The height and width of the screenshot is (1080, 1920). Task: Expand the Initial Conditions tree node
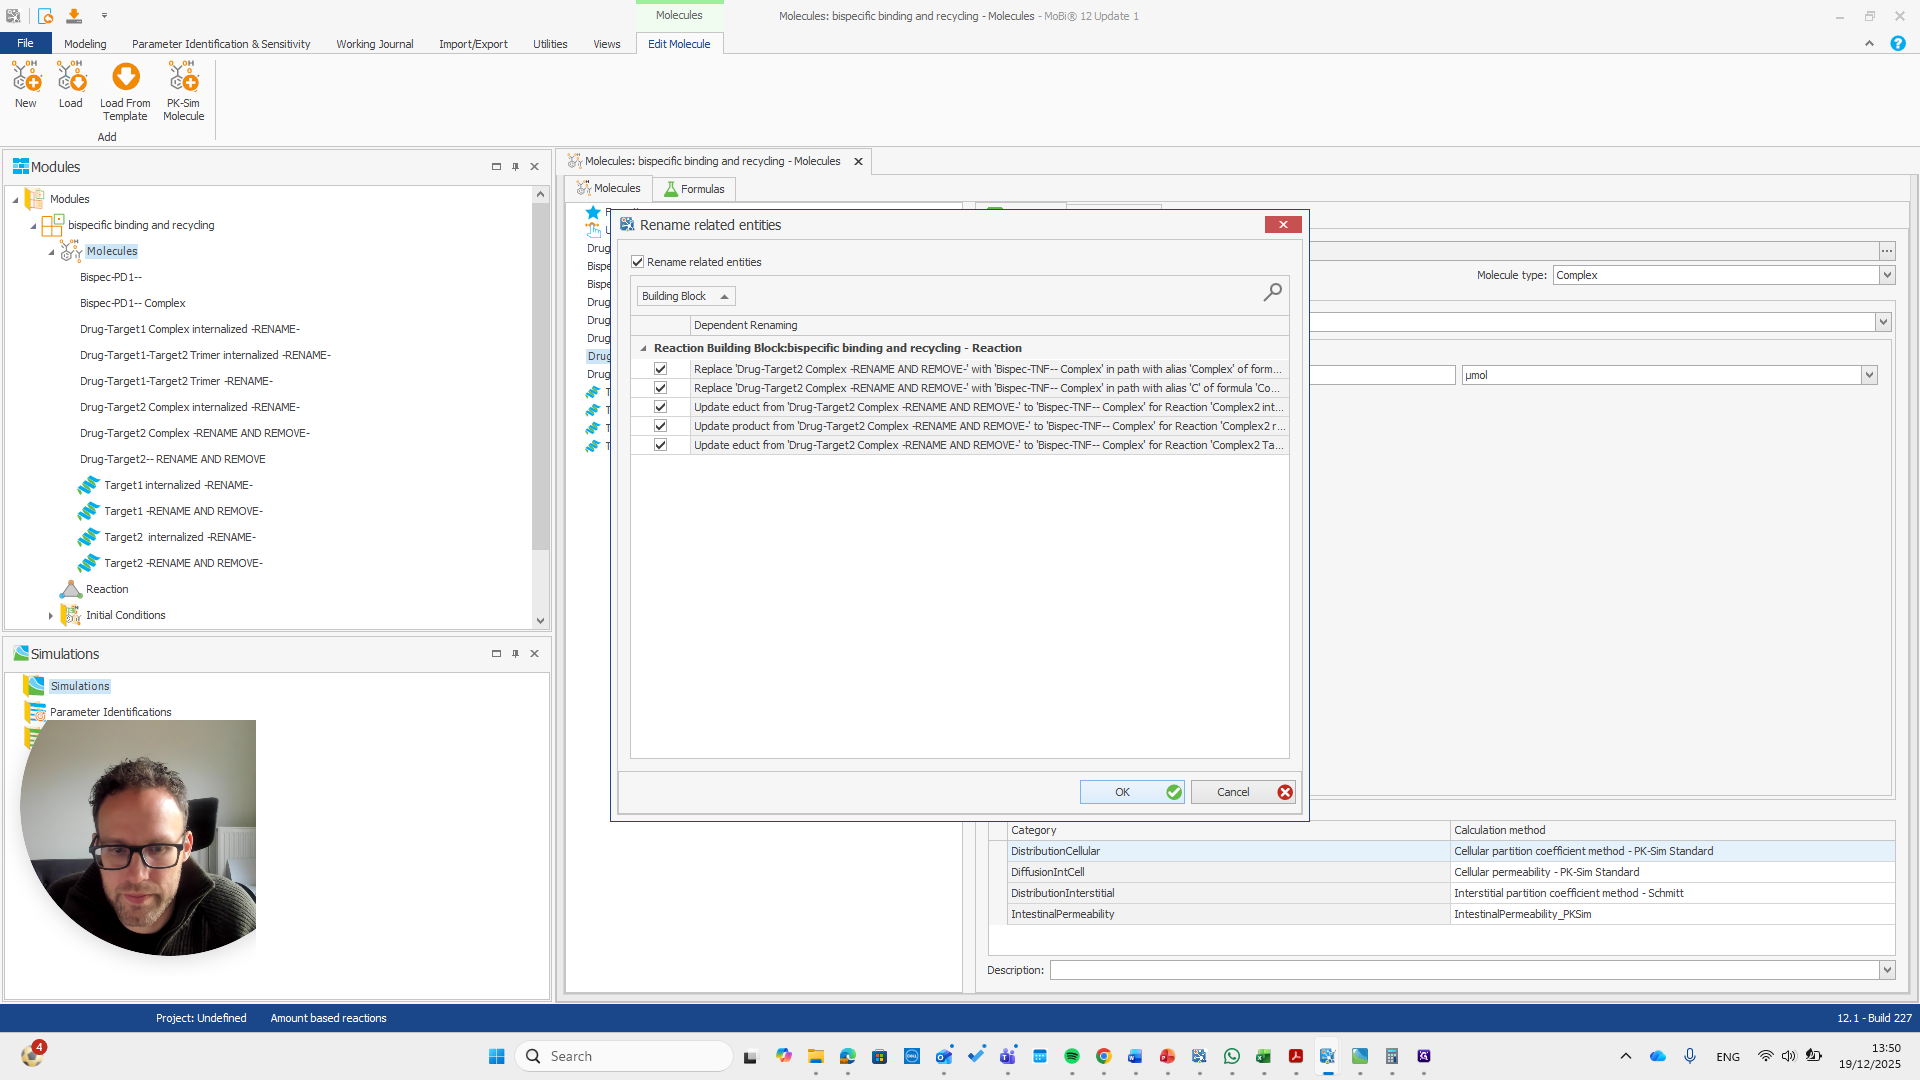51,616
